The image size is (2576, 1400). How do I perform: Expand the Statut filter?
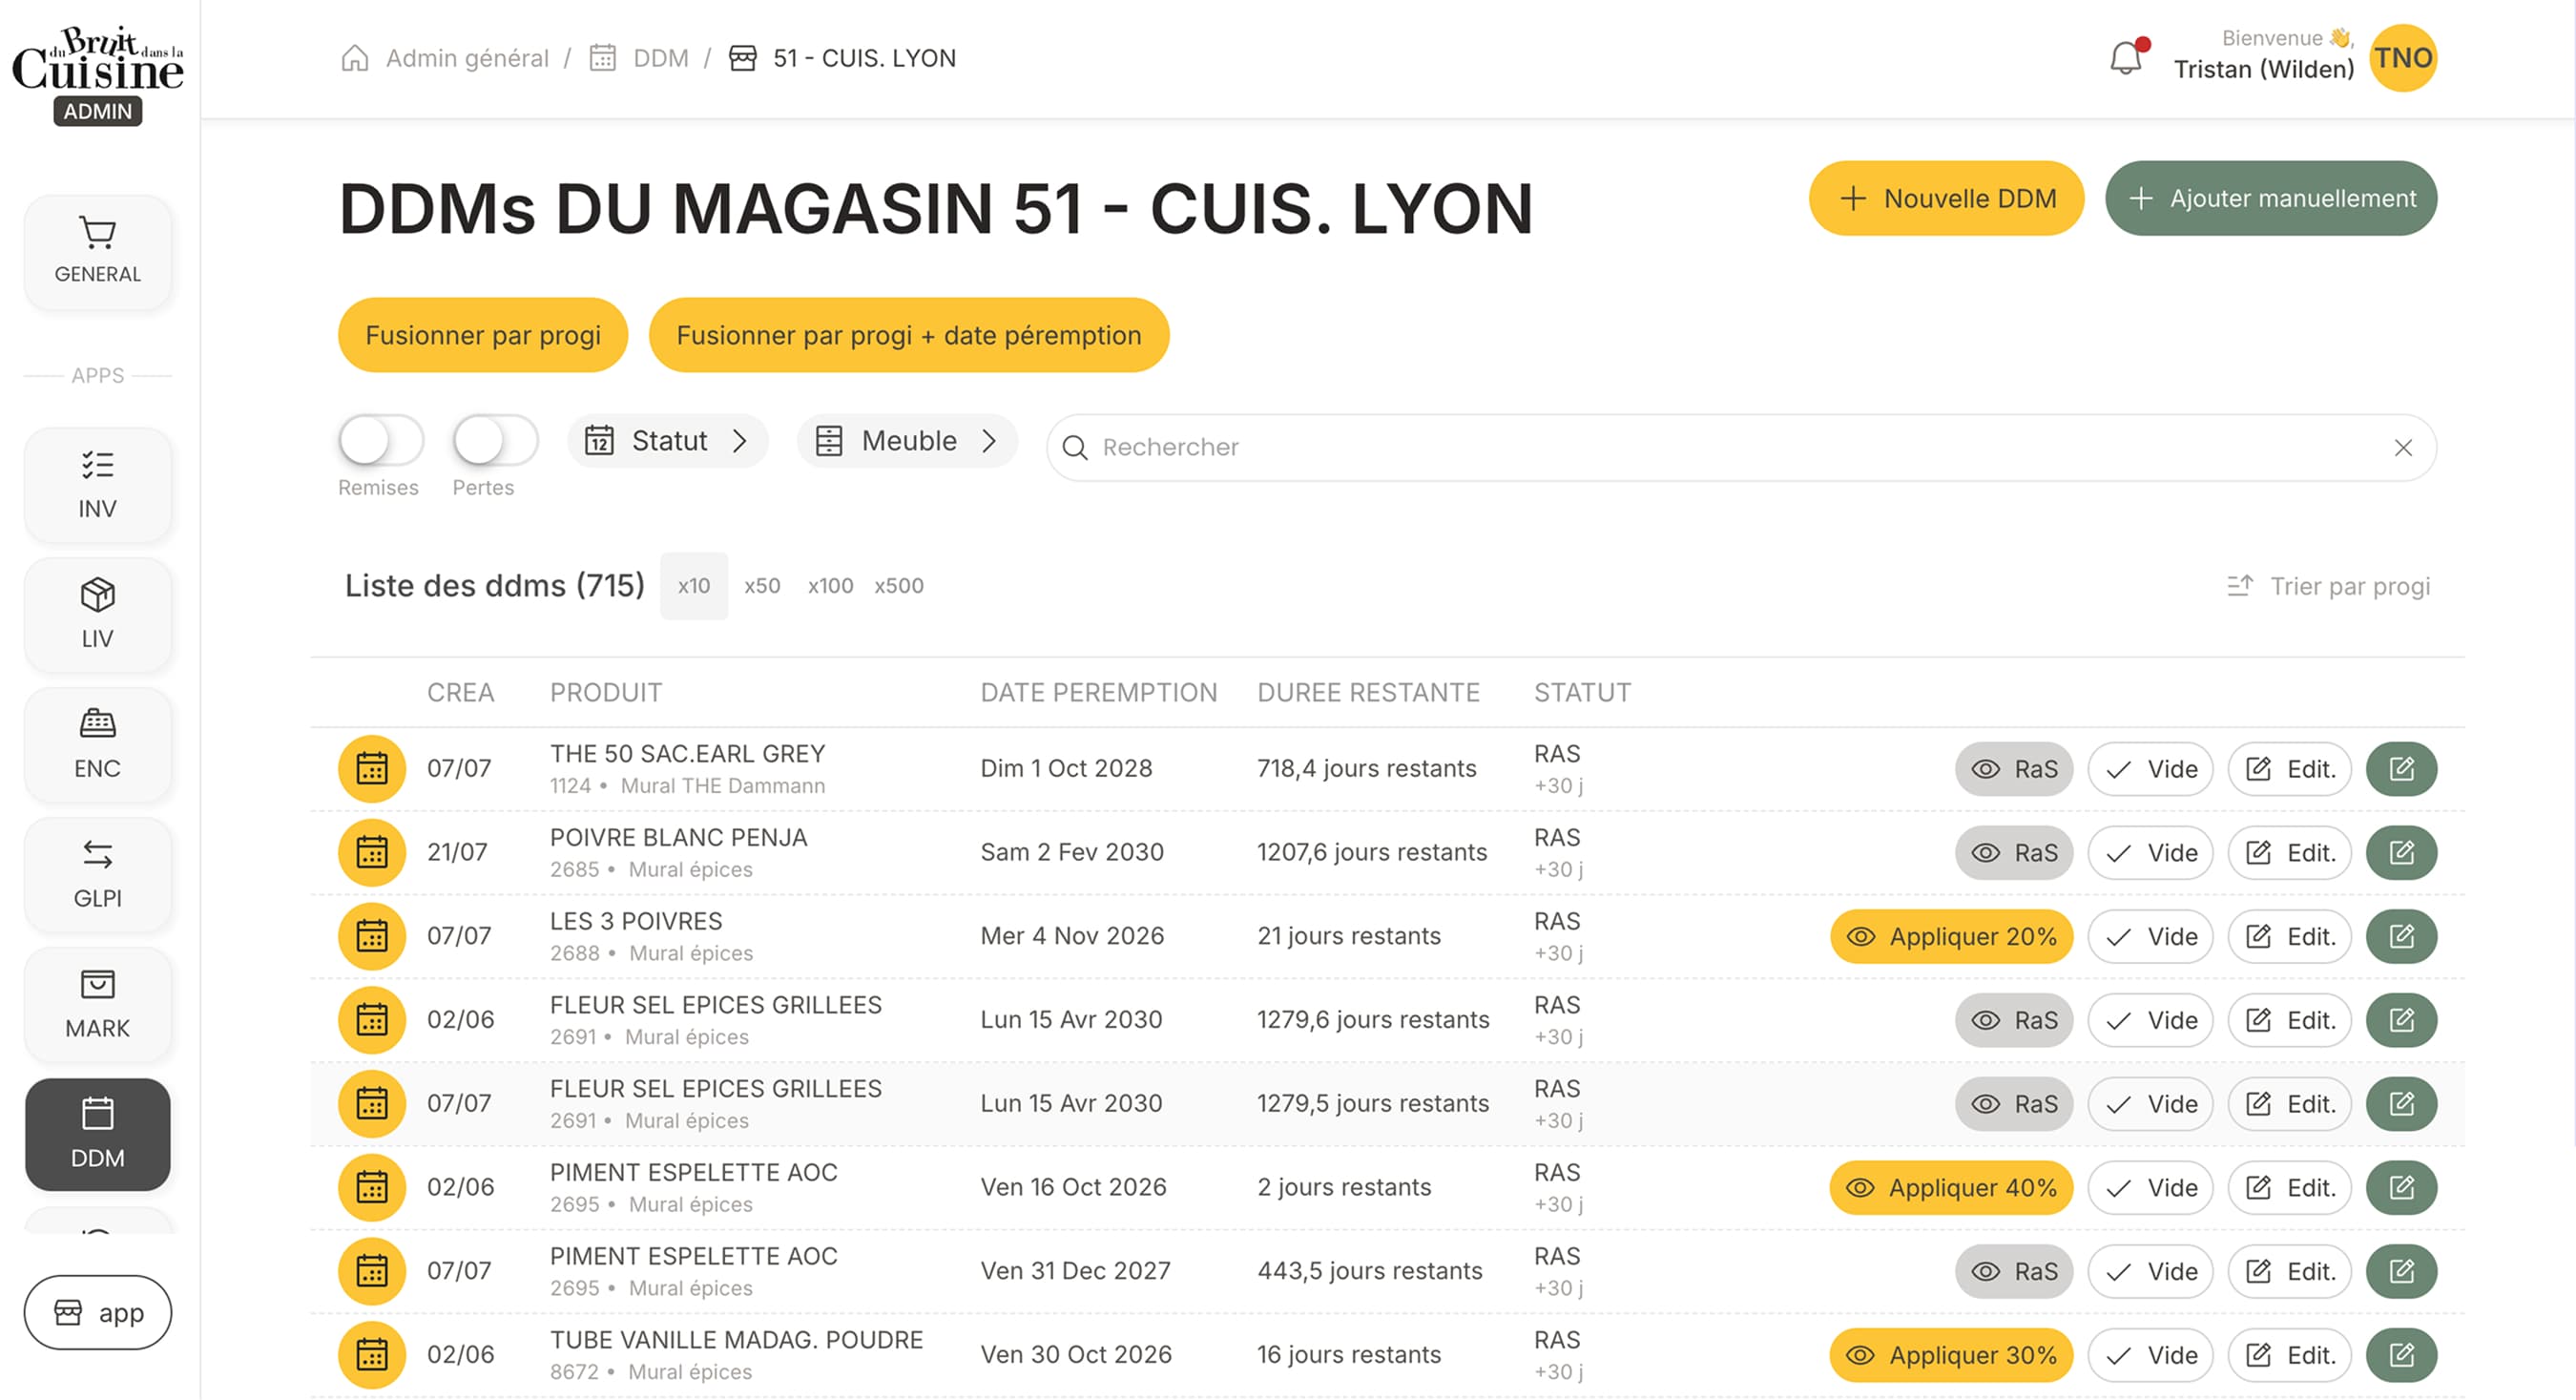[667, 441]
